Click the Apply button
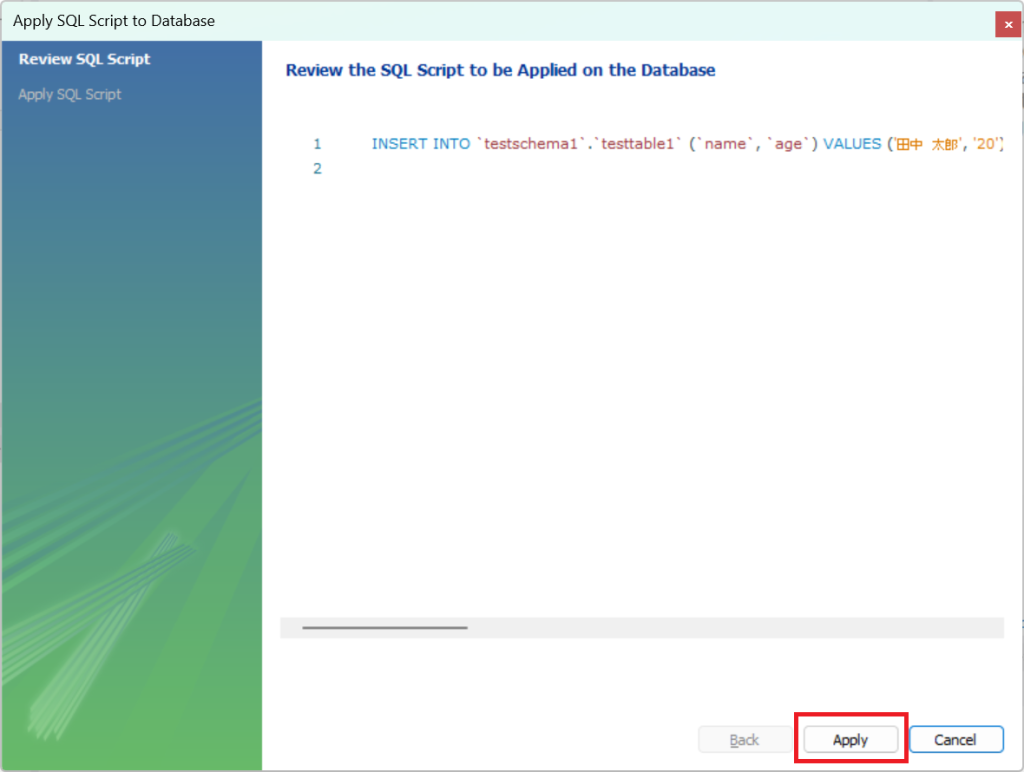 850,739
